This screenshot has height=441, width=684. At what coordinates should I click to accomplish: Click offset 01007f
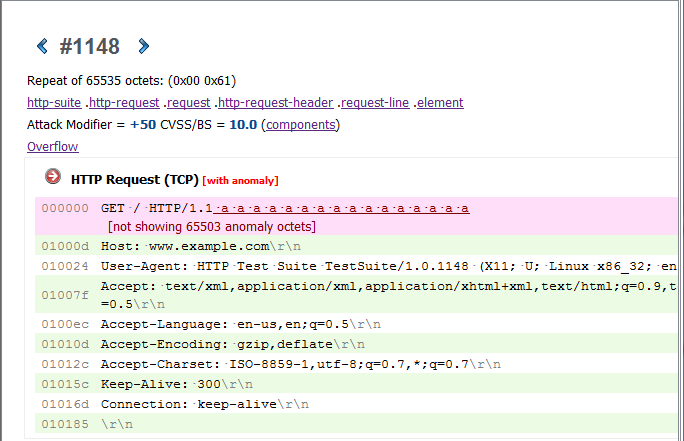click(65, 295)
